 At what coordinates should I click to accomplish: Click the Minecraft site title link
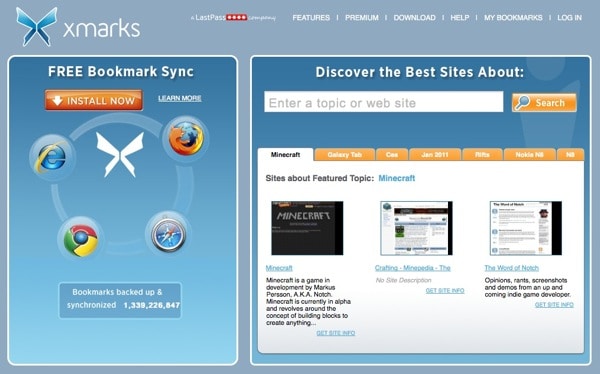(279, 268)
